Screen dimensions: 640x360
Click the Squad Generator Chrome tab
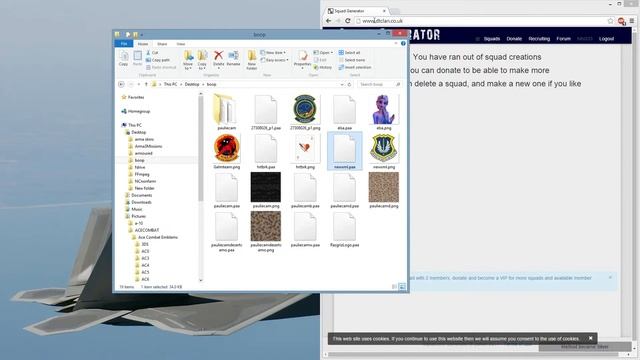pyautogui.click(x=356, y=11)
